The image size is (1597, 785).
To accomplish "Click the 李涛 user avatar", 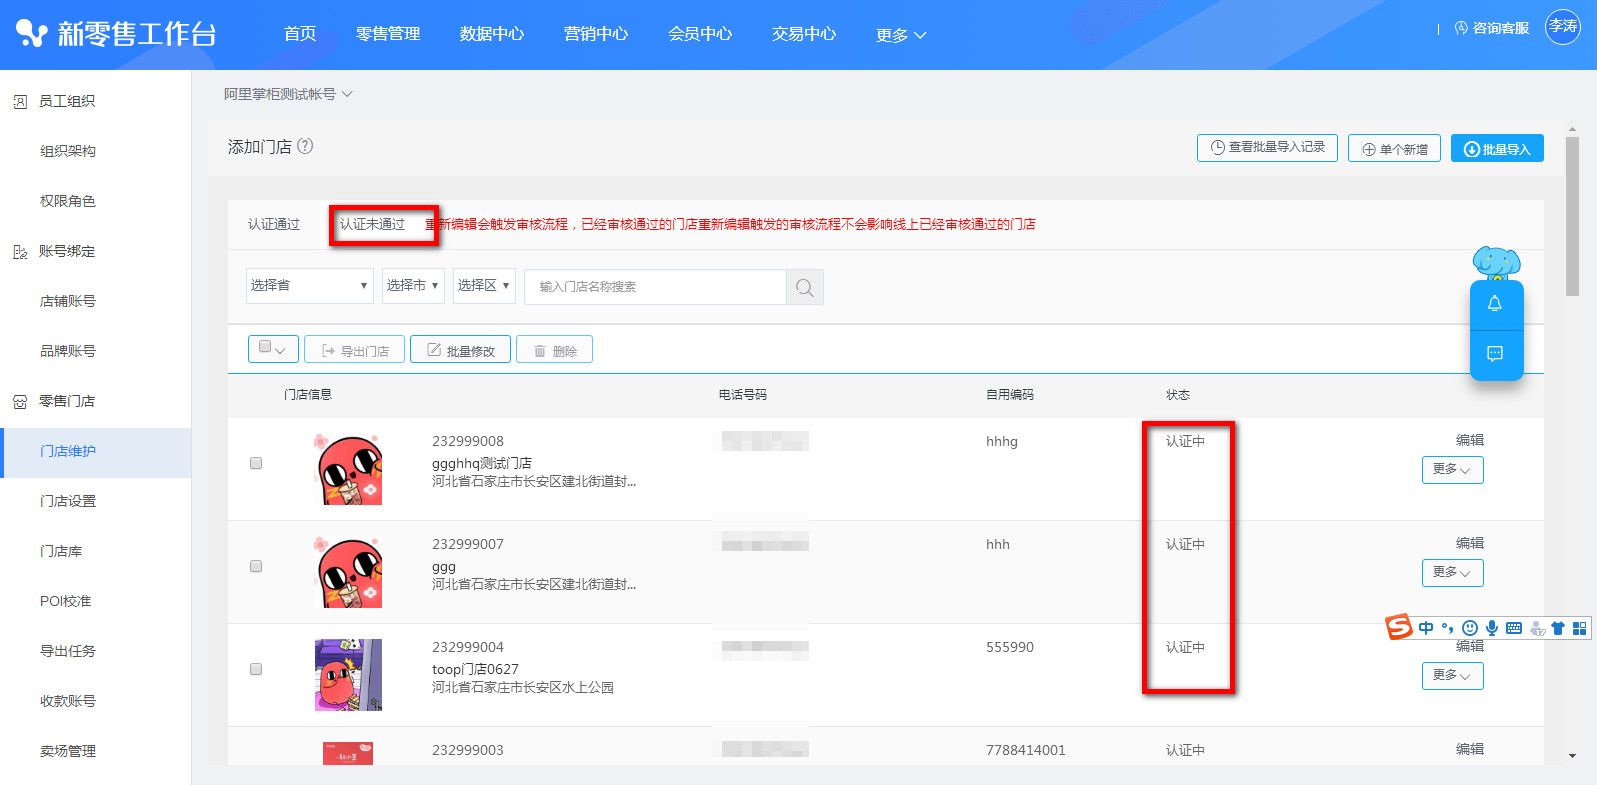I will pos(1562,27).
